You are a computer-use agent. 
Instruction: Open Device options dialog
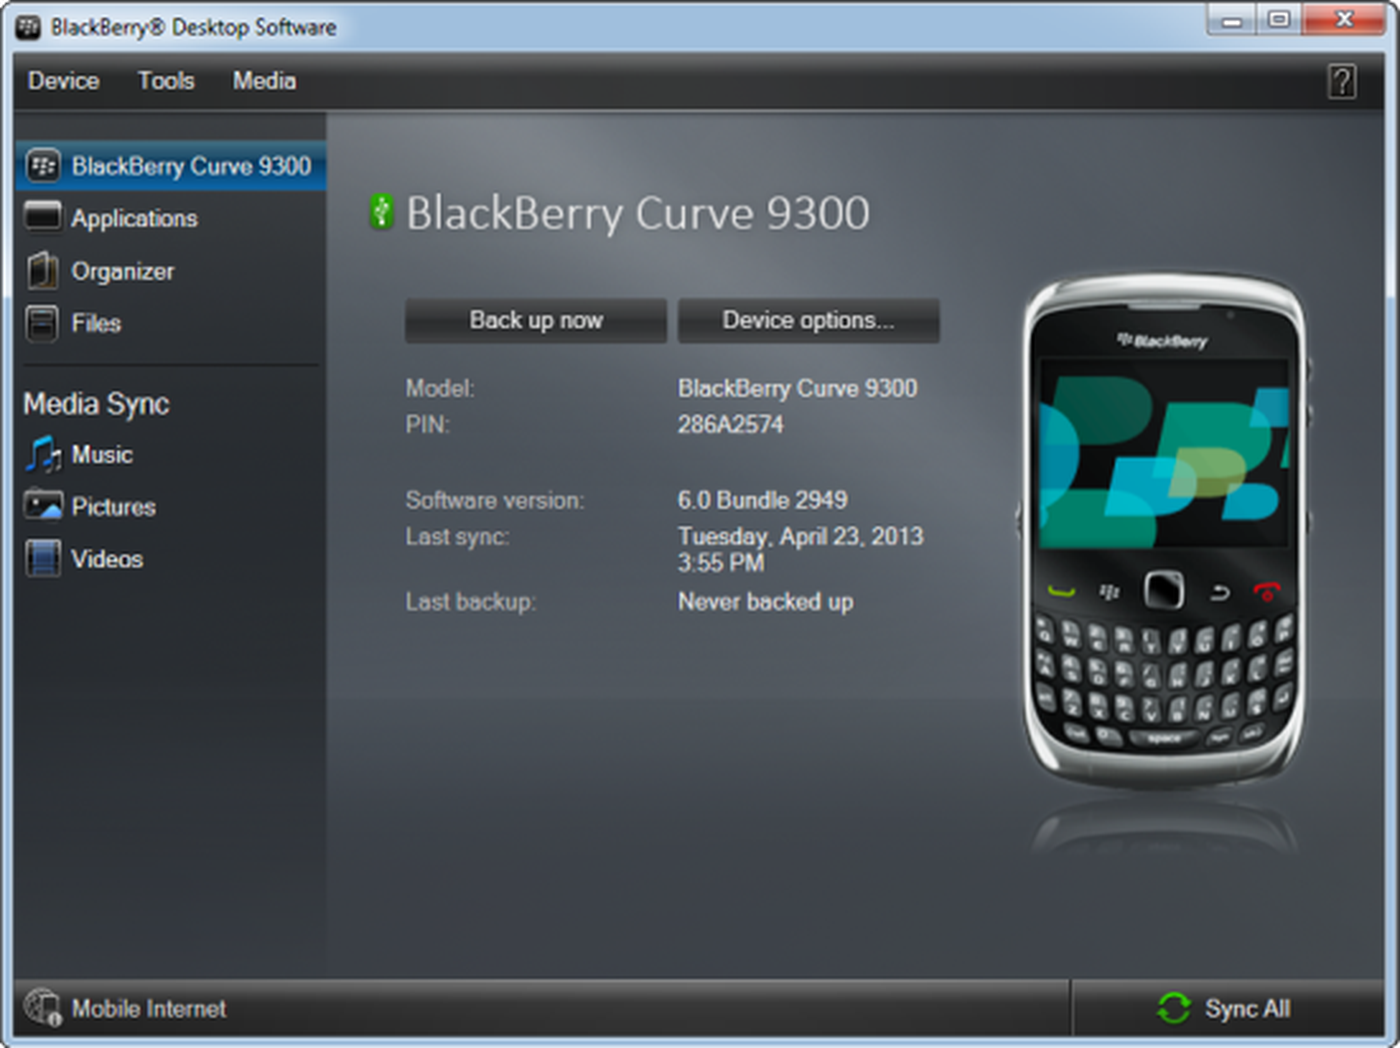coord(808,320)
